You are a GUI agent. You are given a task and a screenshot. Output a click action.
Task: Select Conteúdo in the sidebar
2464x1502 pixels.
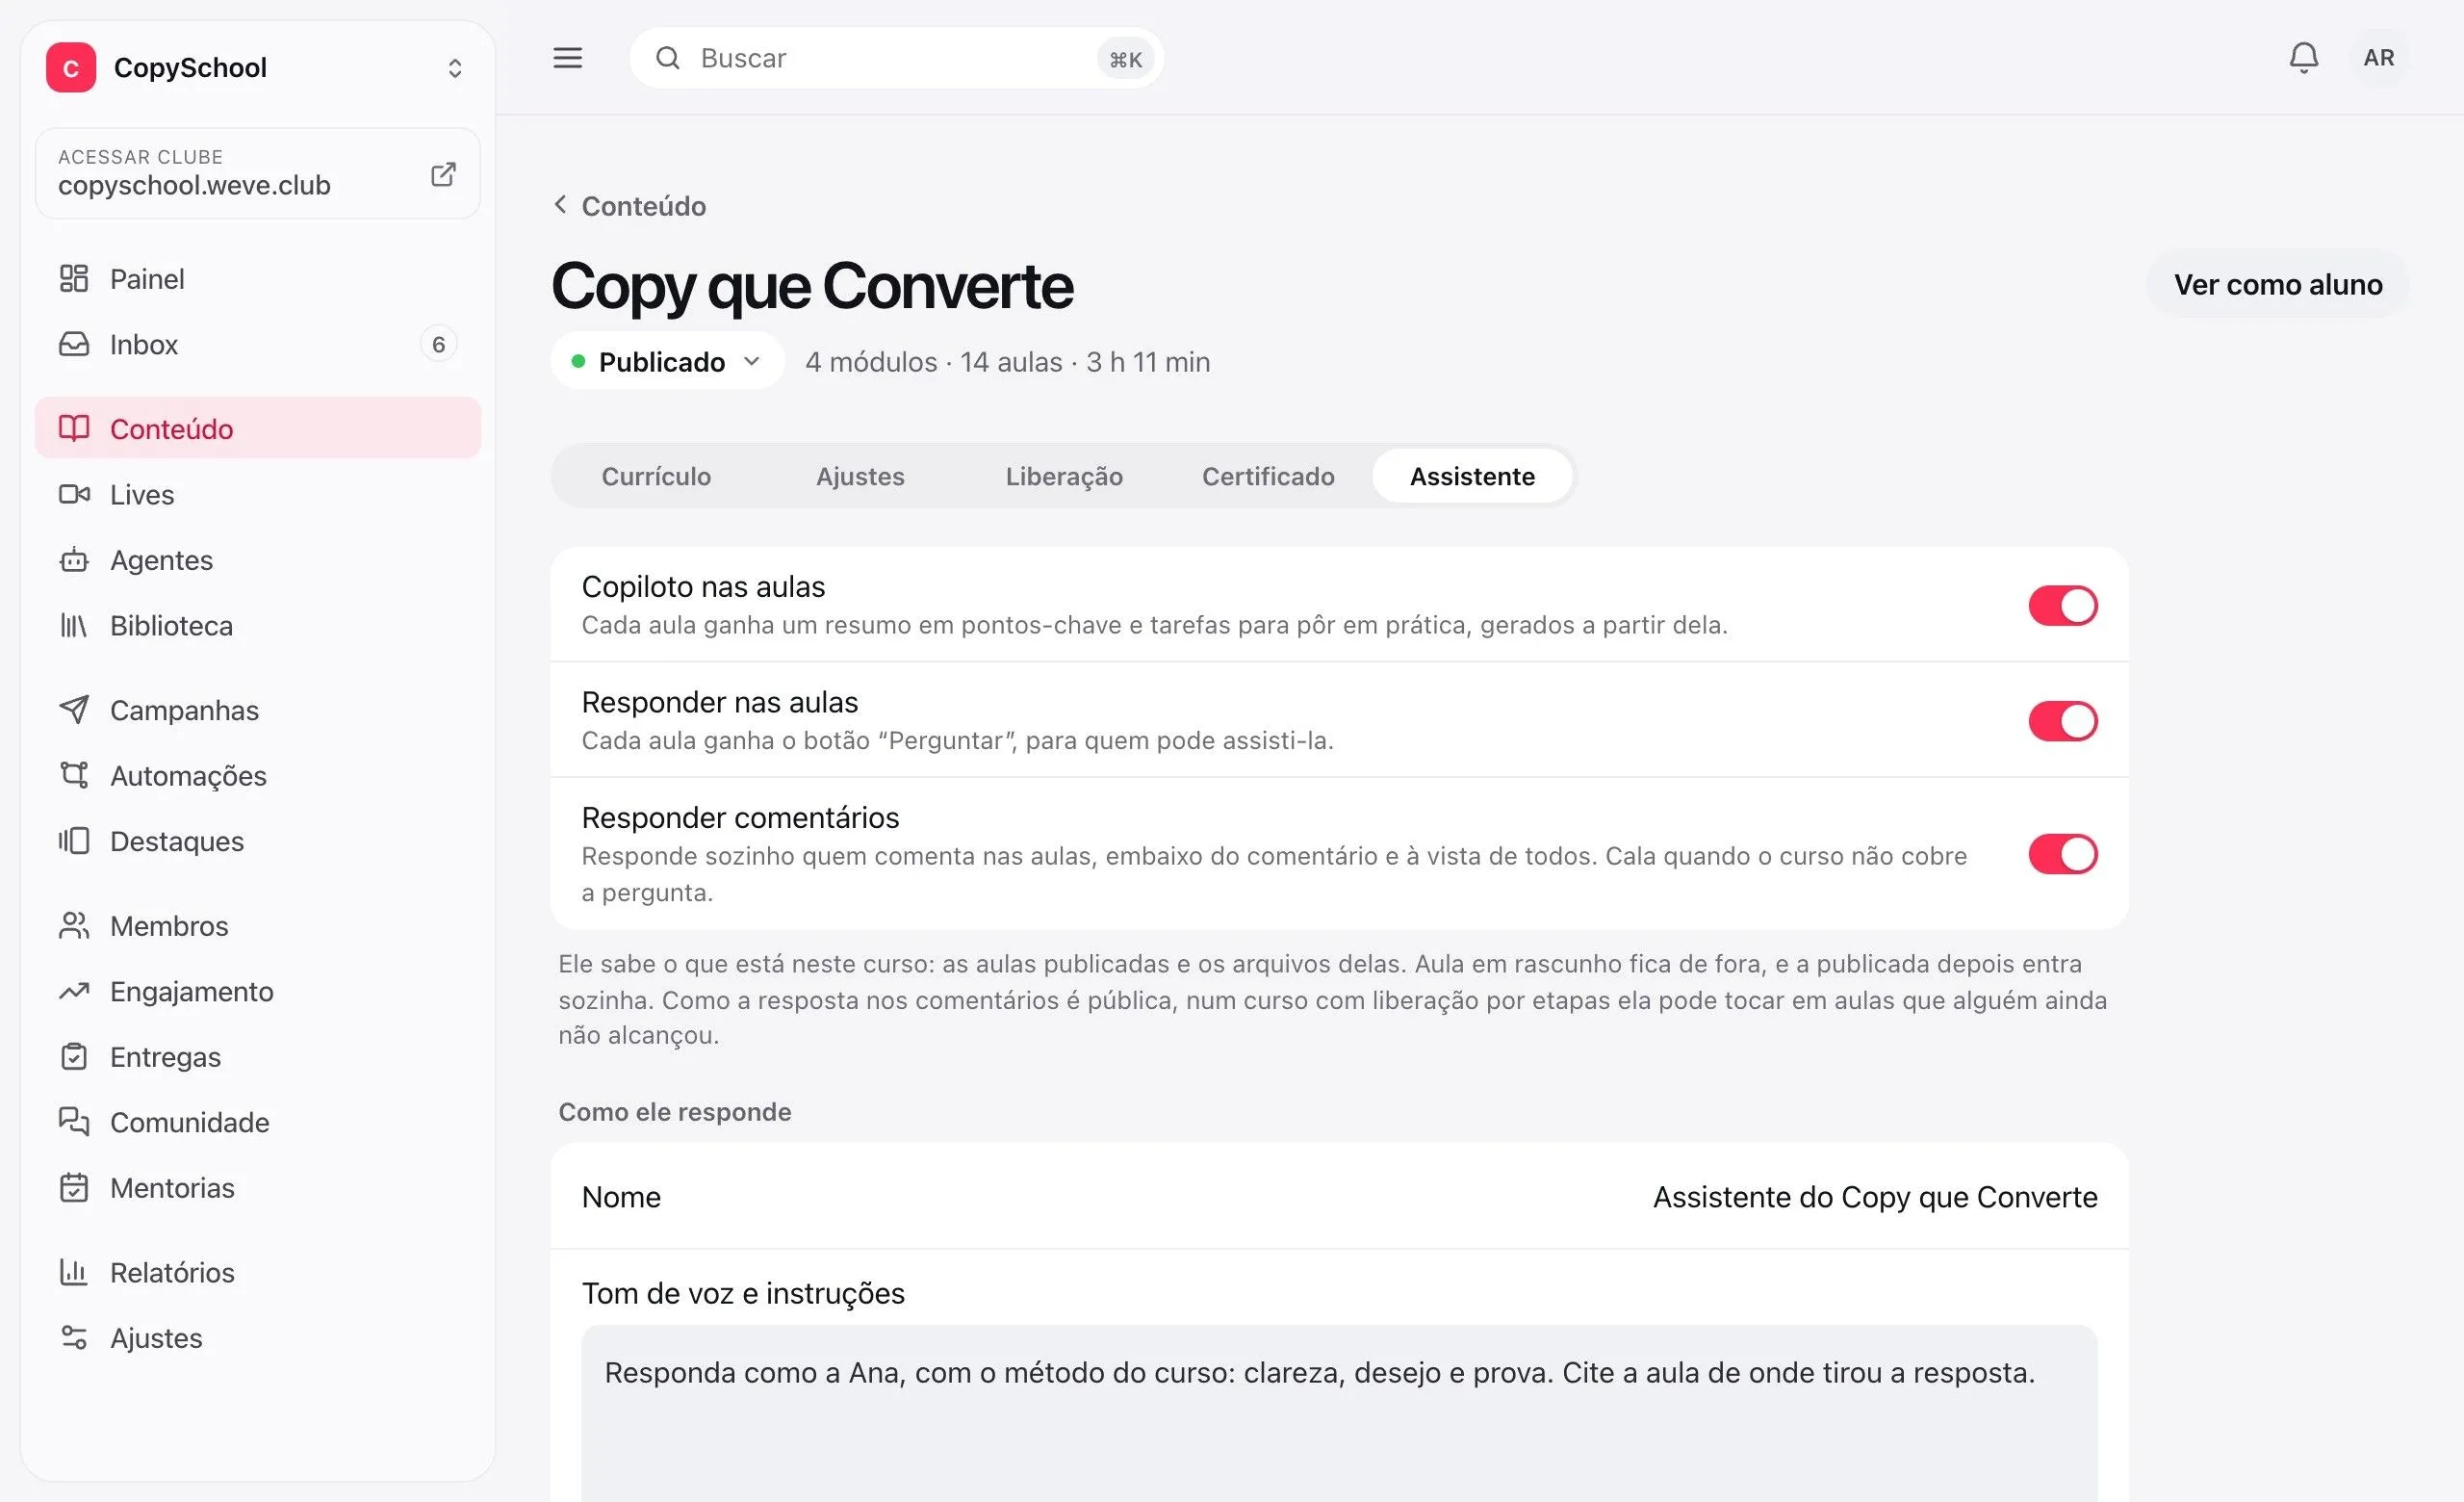point(258,428)
